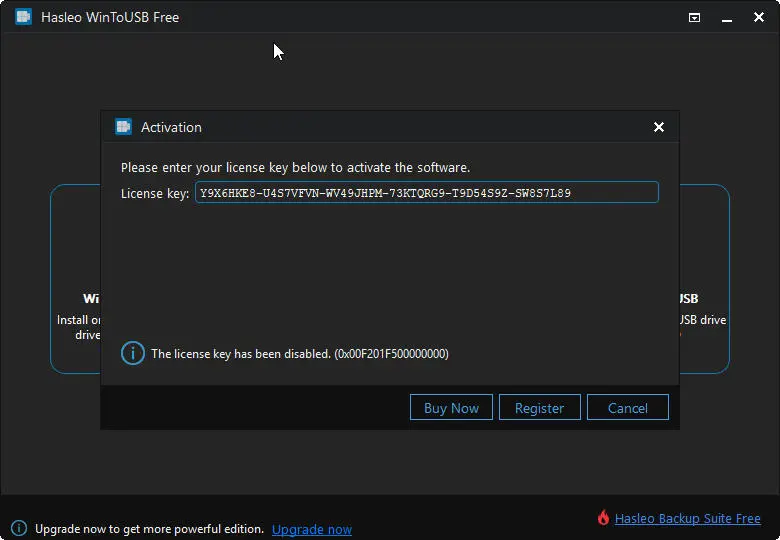Image resolution: width=780 pixels, height=540 pixels.
Task: Close the Hasleo WinToUSB main window
Action: click(x=759, y=17)
